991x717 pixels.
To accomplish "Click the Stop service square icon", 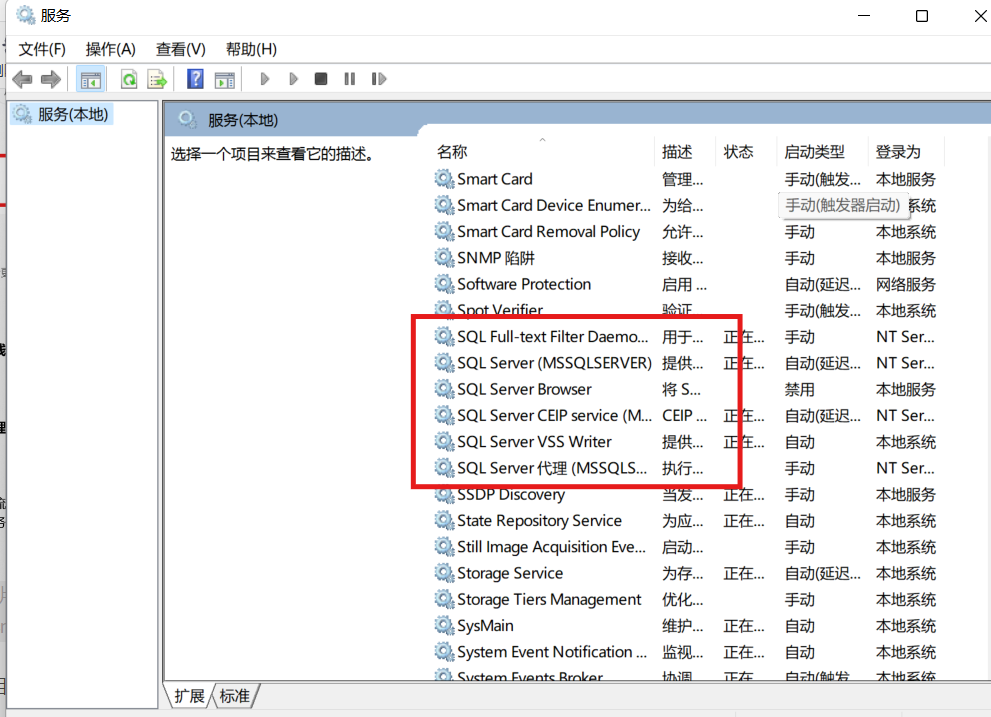I will pos(321,79).
